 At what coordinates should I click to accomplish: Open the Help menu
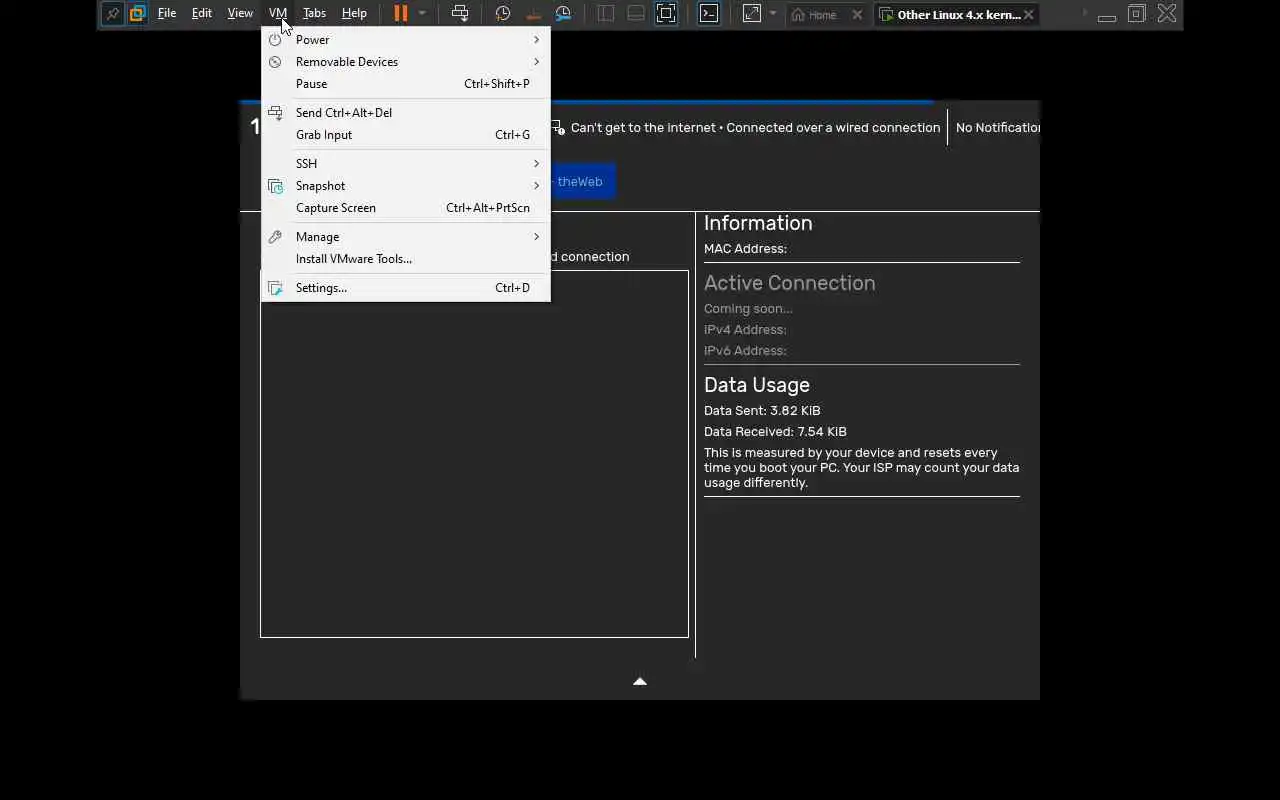click(354, 13)
